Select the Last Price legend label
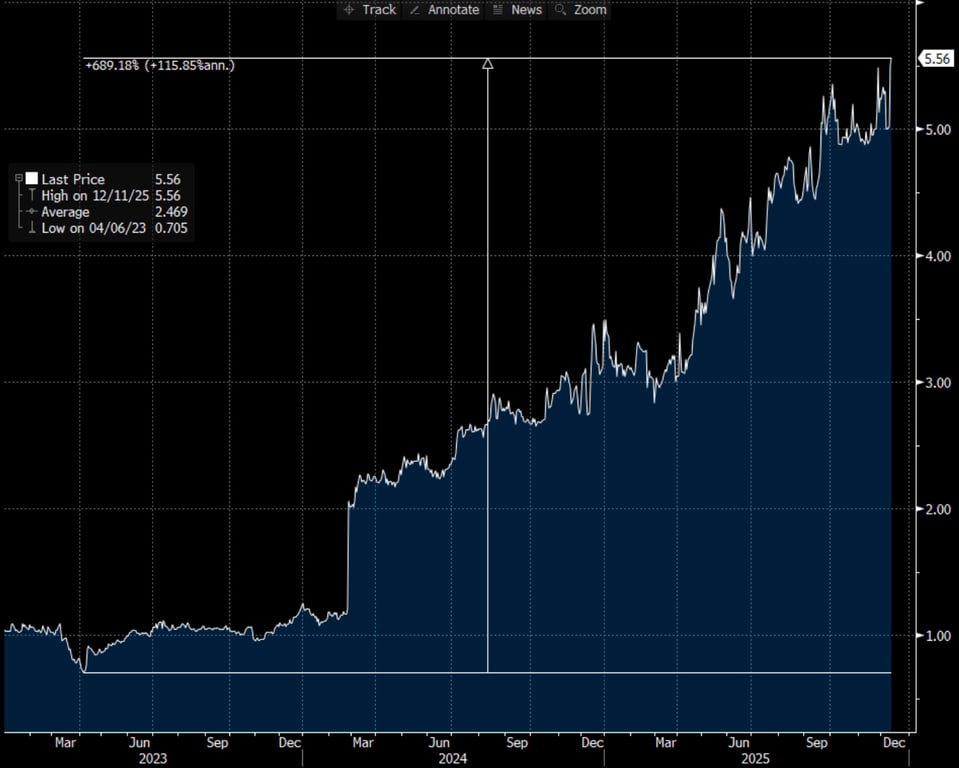959x768 pixels. 72,179
